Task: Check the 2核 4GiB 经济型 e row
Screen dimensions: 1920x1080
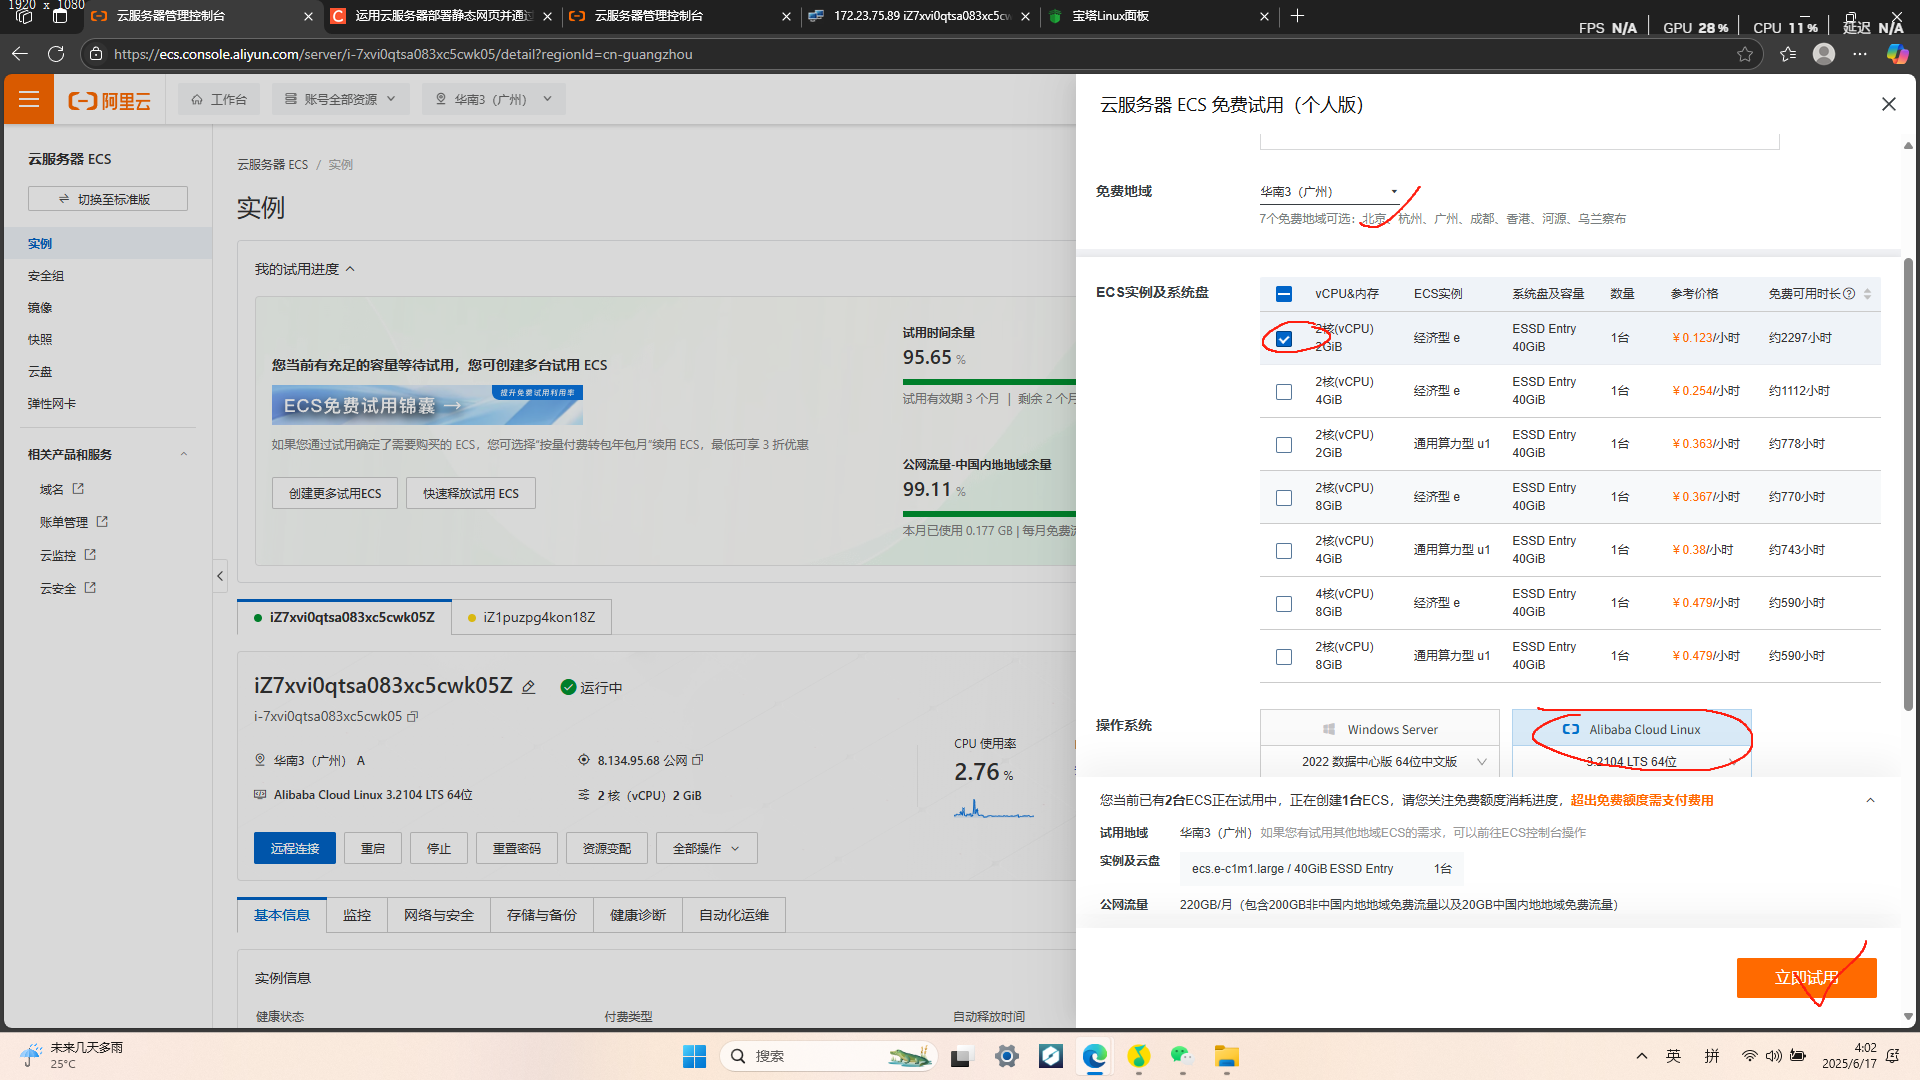Action: pos(1284,392)
